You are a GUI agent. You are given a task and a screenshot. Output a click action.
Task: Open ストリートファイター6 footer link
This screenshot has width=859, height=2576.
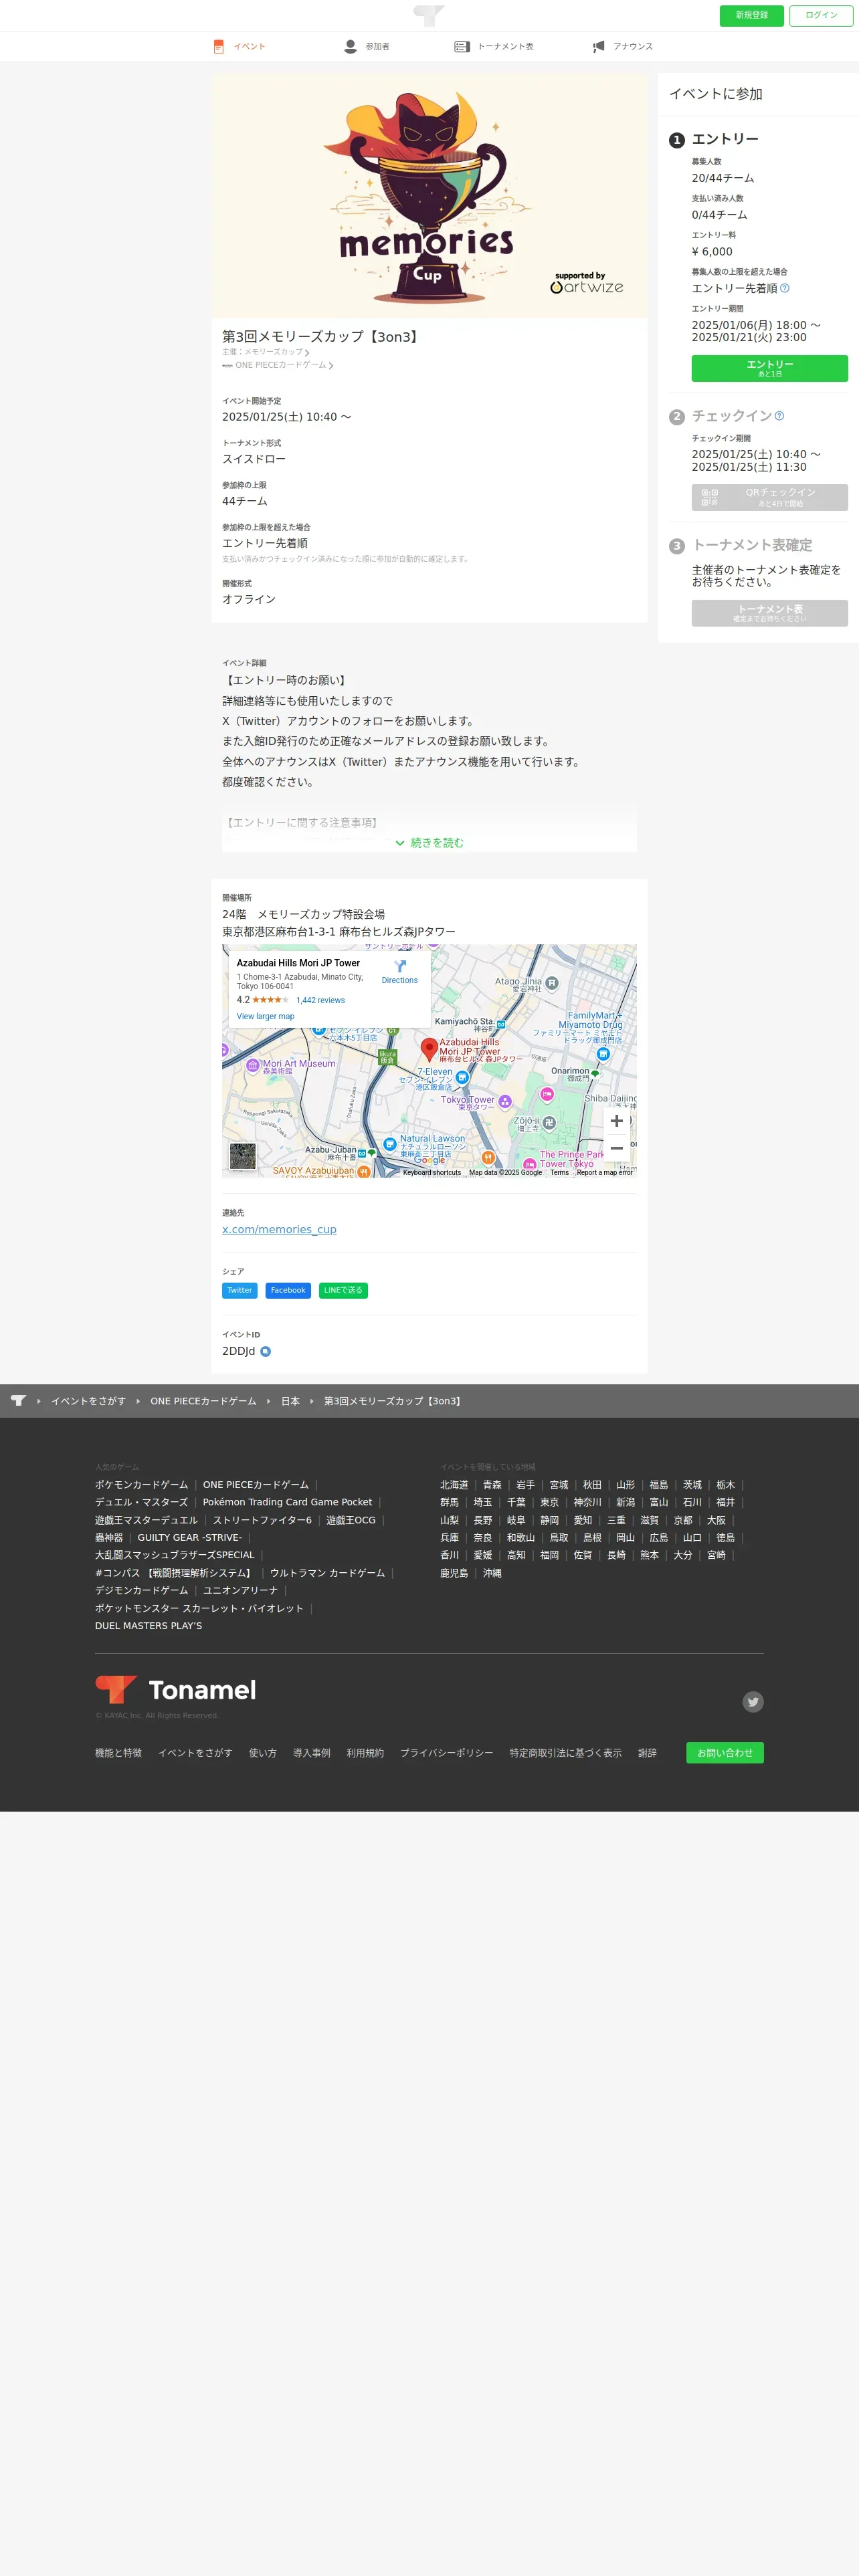262,1520
